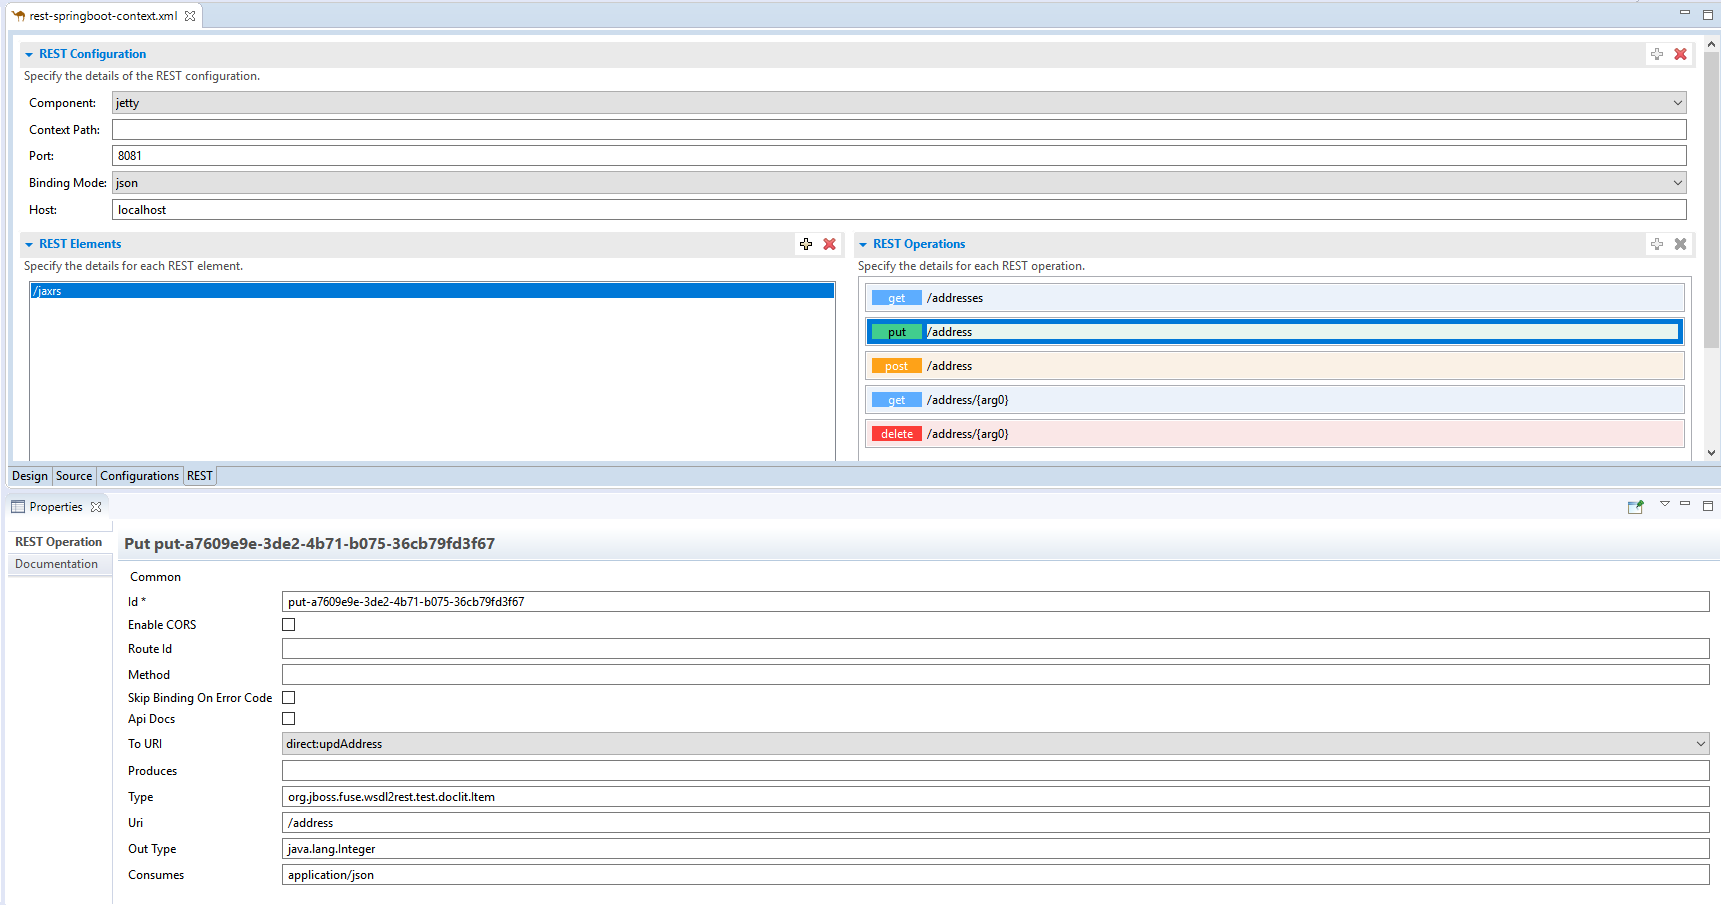1721x905 pixels.
Task: Check the Api Docs checkbox
Action: point(289,719)
